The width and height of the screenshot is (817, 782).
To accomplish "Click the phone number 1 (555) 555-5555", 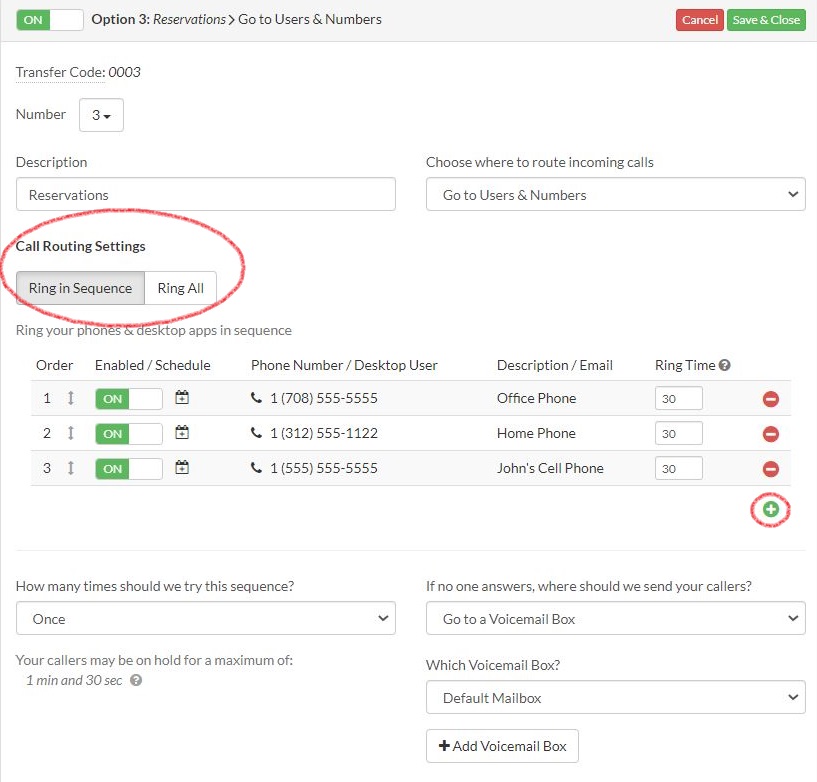I will (324, 468).
